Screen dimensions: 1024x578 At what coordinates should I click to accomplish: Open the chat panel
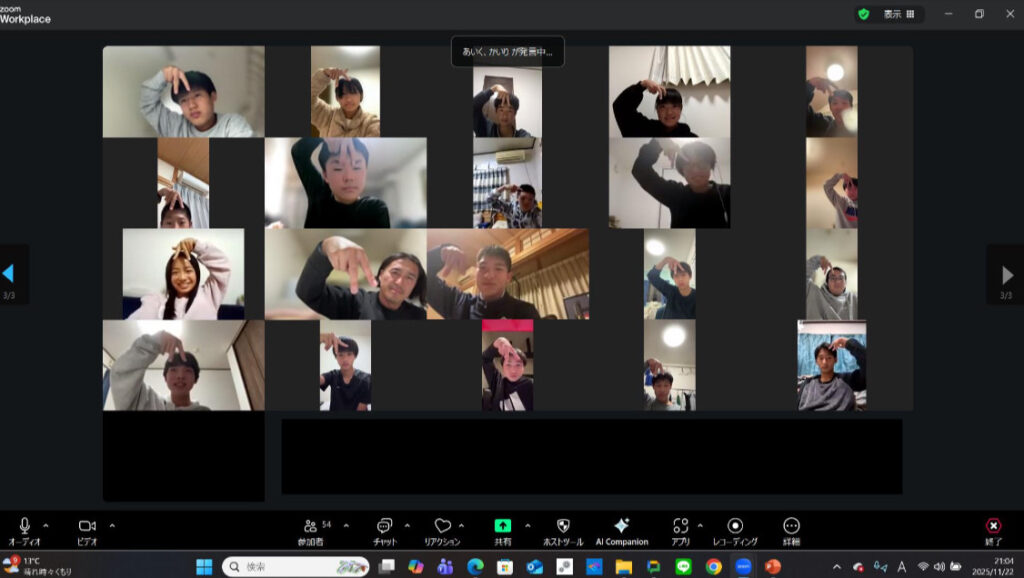(385, 526)
